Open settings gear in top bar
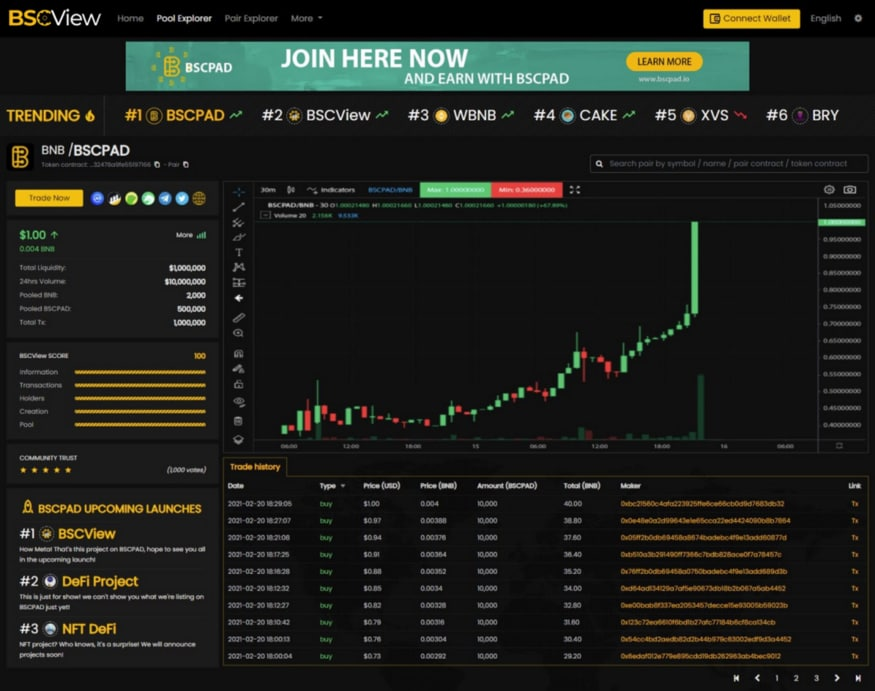This screenshot has height=691, width=875. coord(858,18)
